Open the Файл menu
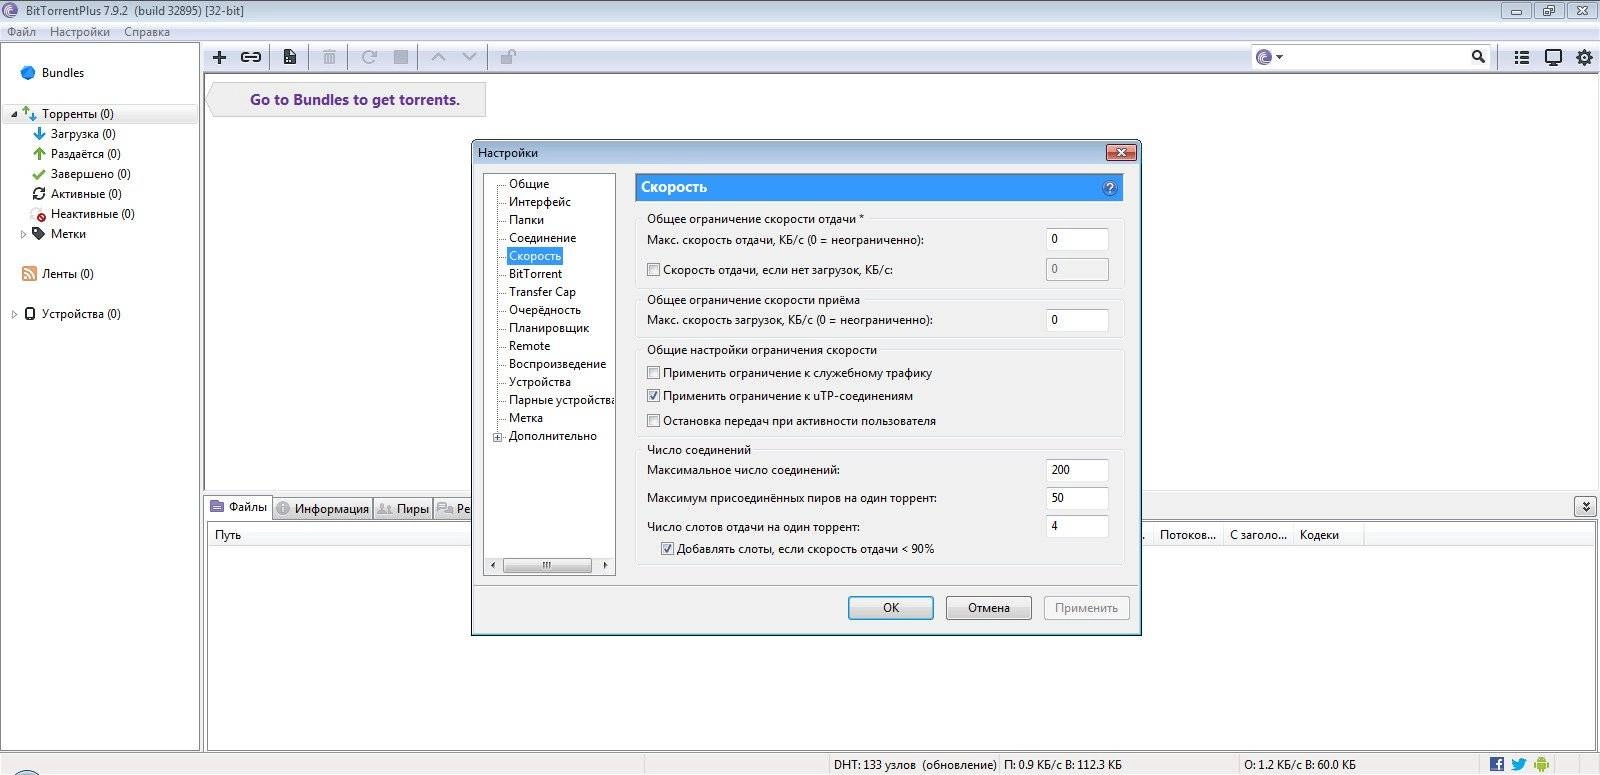This screenshot has height=775, width=1600. [21, 32]
